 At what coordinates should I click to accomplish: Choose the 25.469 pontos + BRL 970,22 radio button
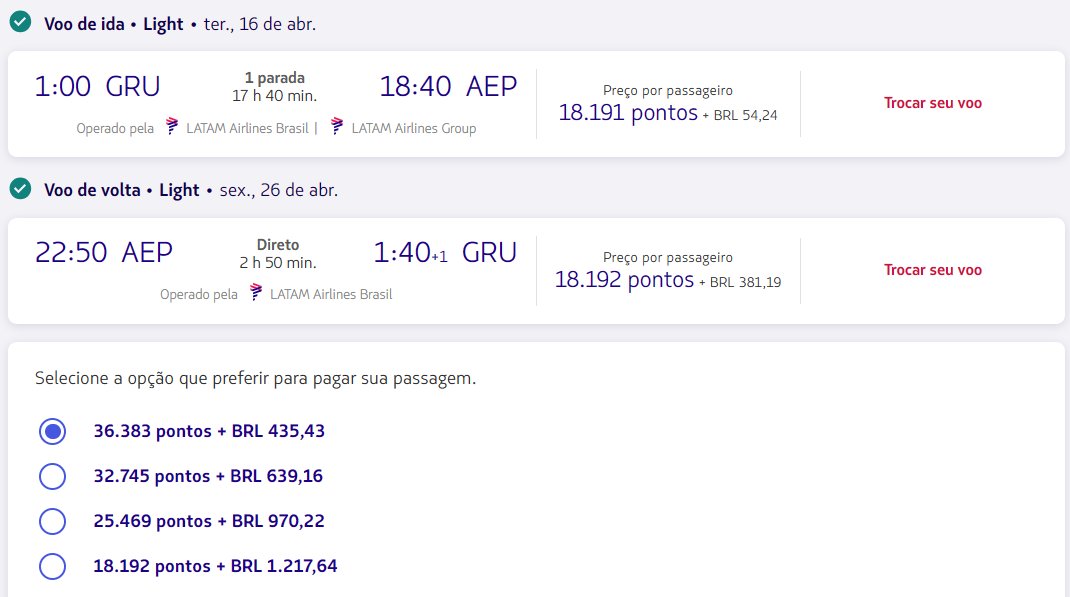[x=53, y=521]
